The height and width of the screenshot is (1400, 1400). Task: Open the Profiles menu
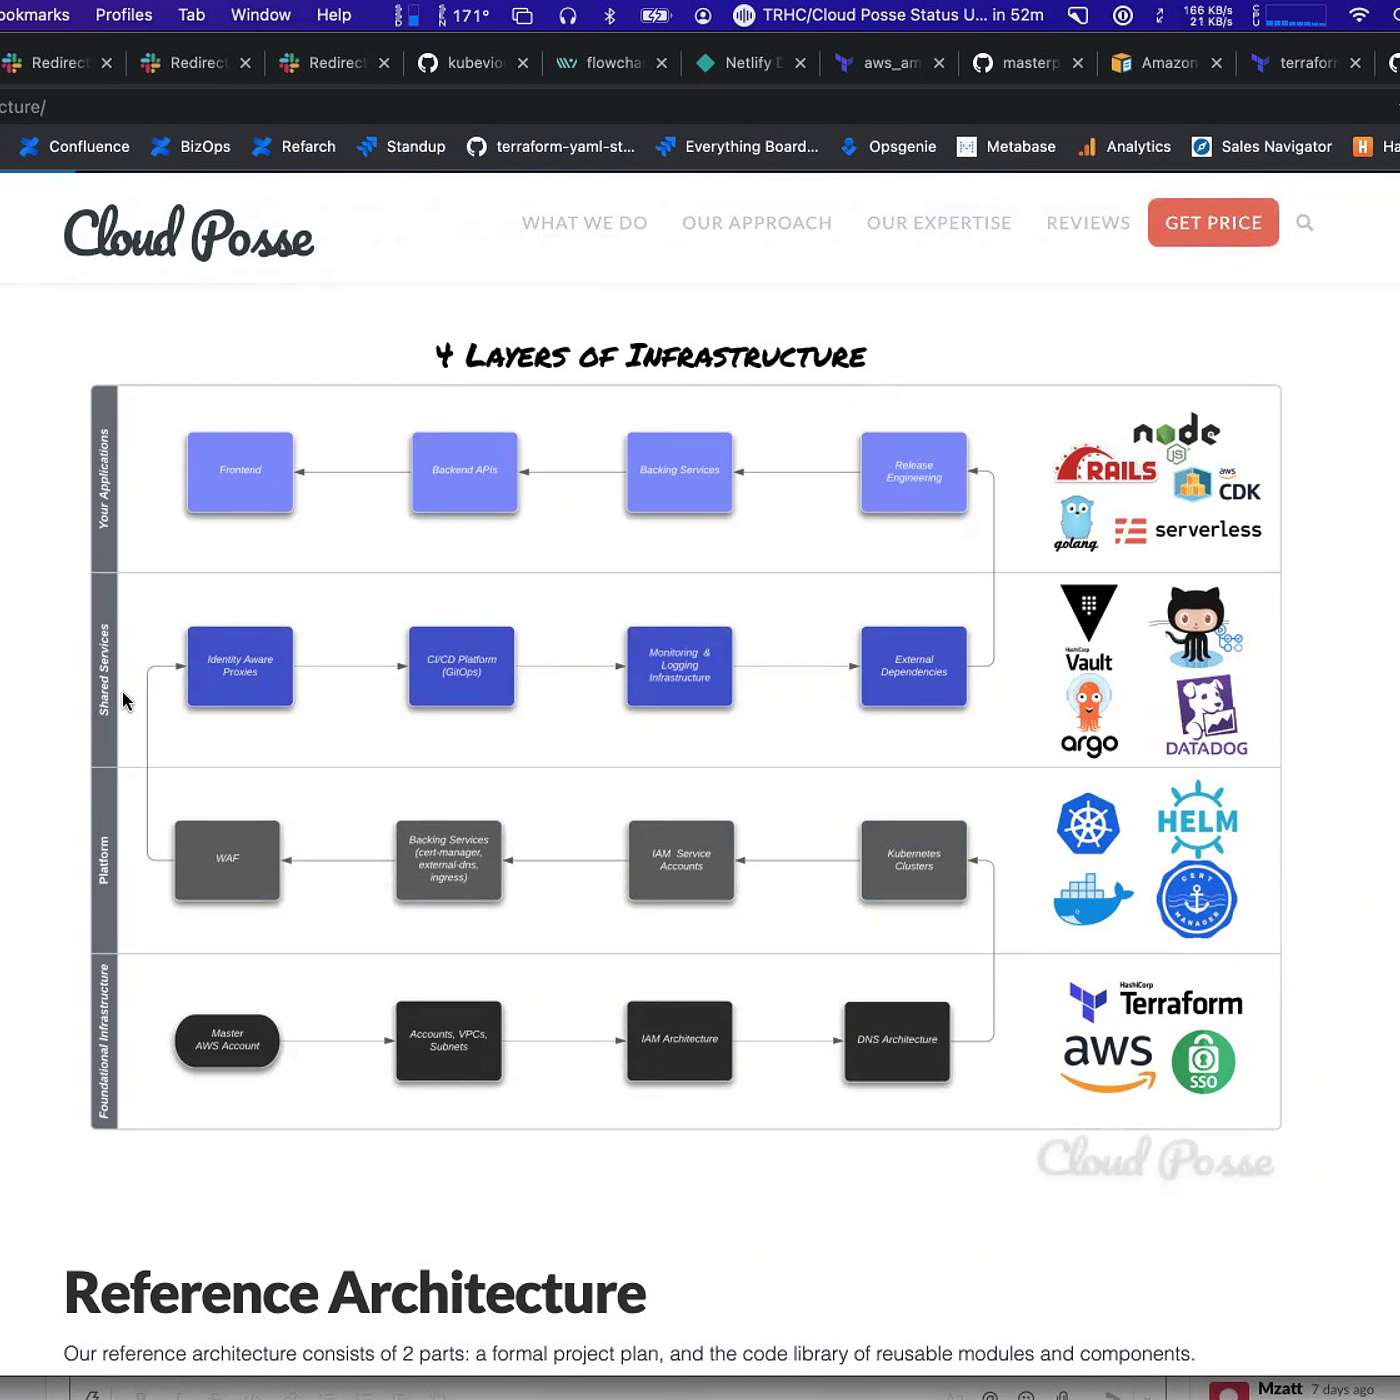pyautogui.click(x=124, y=15)
